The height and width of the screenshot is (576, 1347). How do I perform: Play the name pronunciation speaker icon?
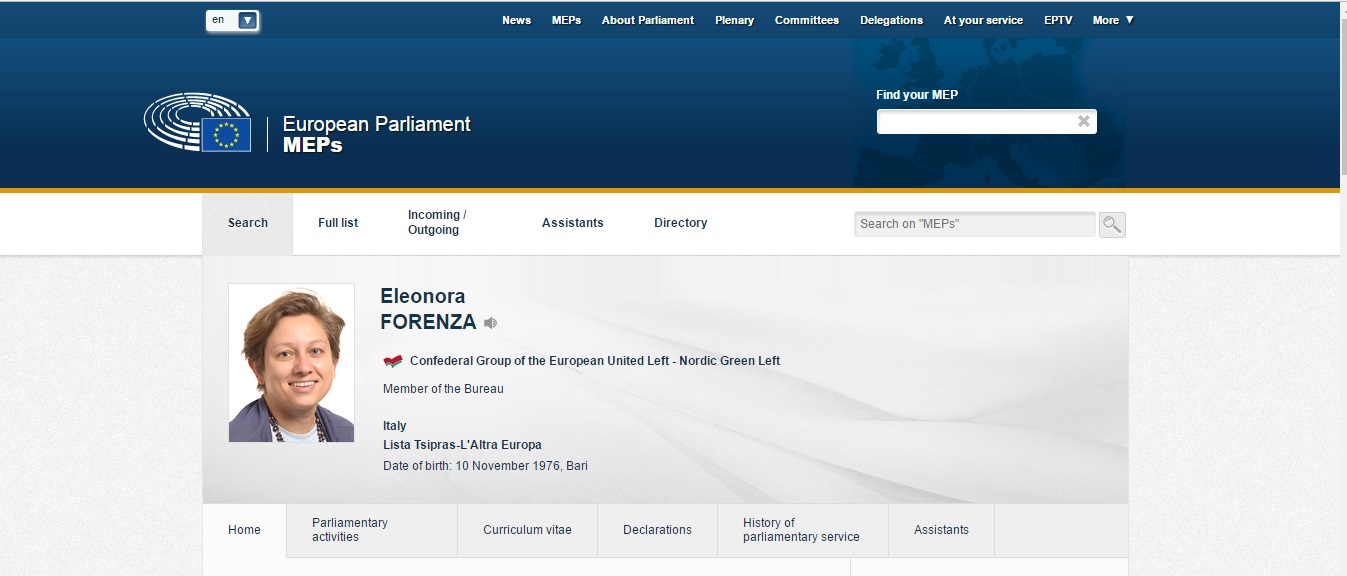(490, 323)
